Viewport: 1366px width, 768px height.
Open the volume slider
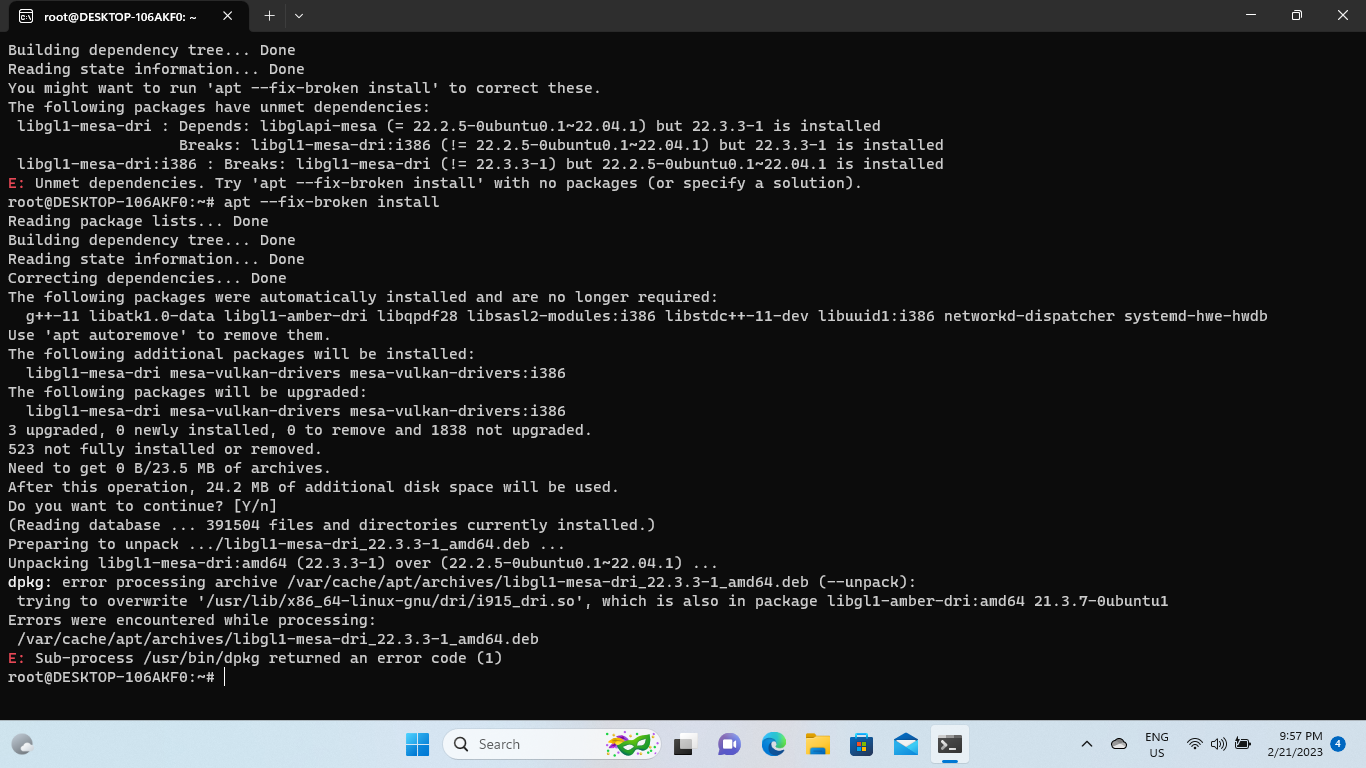point(1219,744)
